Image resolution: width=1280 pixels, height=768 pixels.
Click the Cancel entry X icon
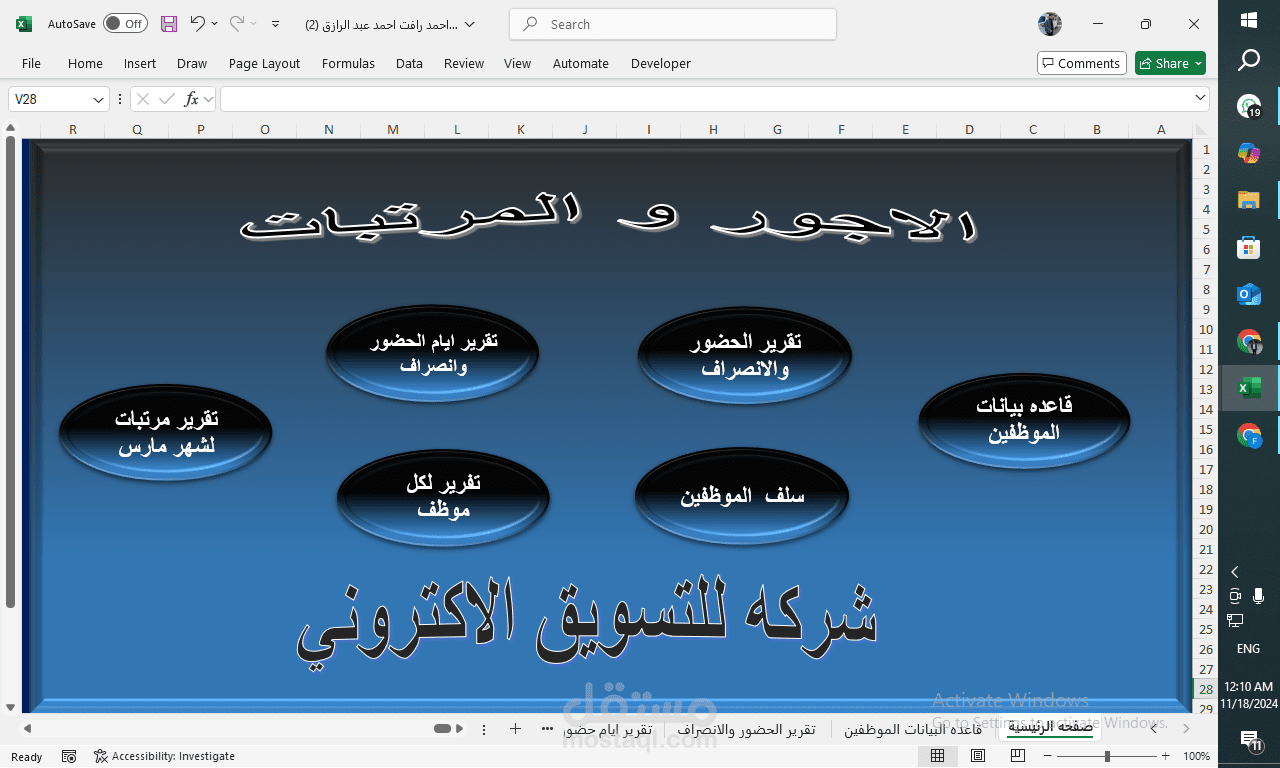(x=143, y=99)
